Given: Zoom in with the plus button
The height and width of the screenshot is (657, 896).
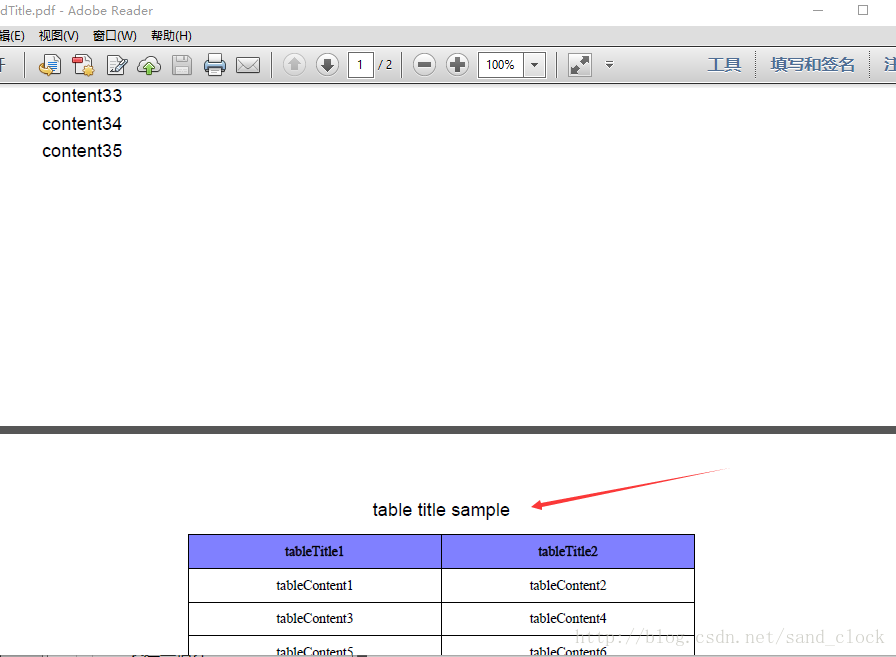Looking at the screenshot, I should (457, 65).
